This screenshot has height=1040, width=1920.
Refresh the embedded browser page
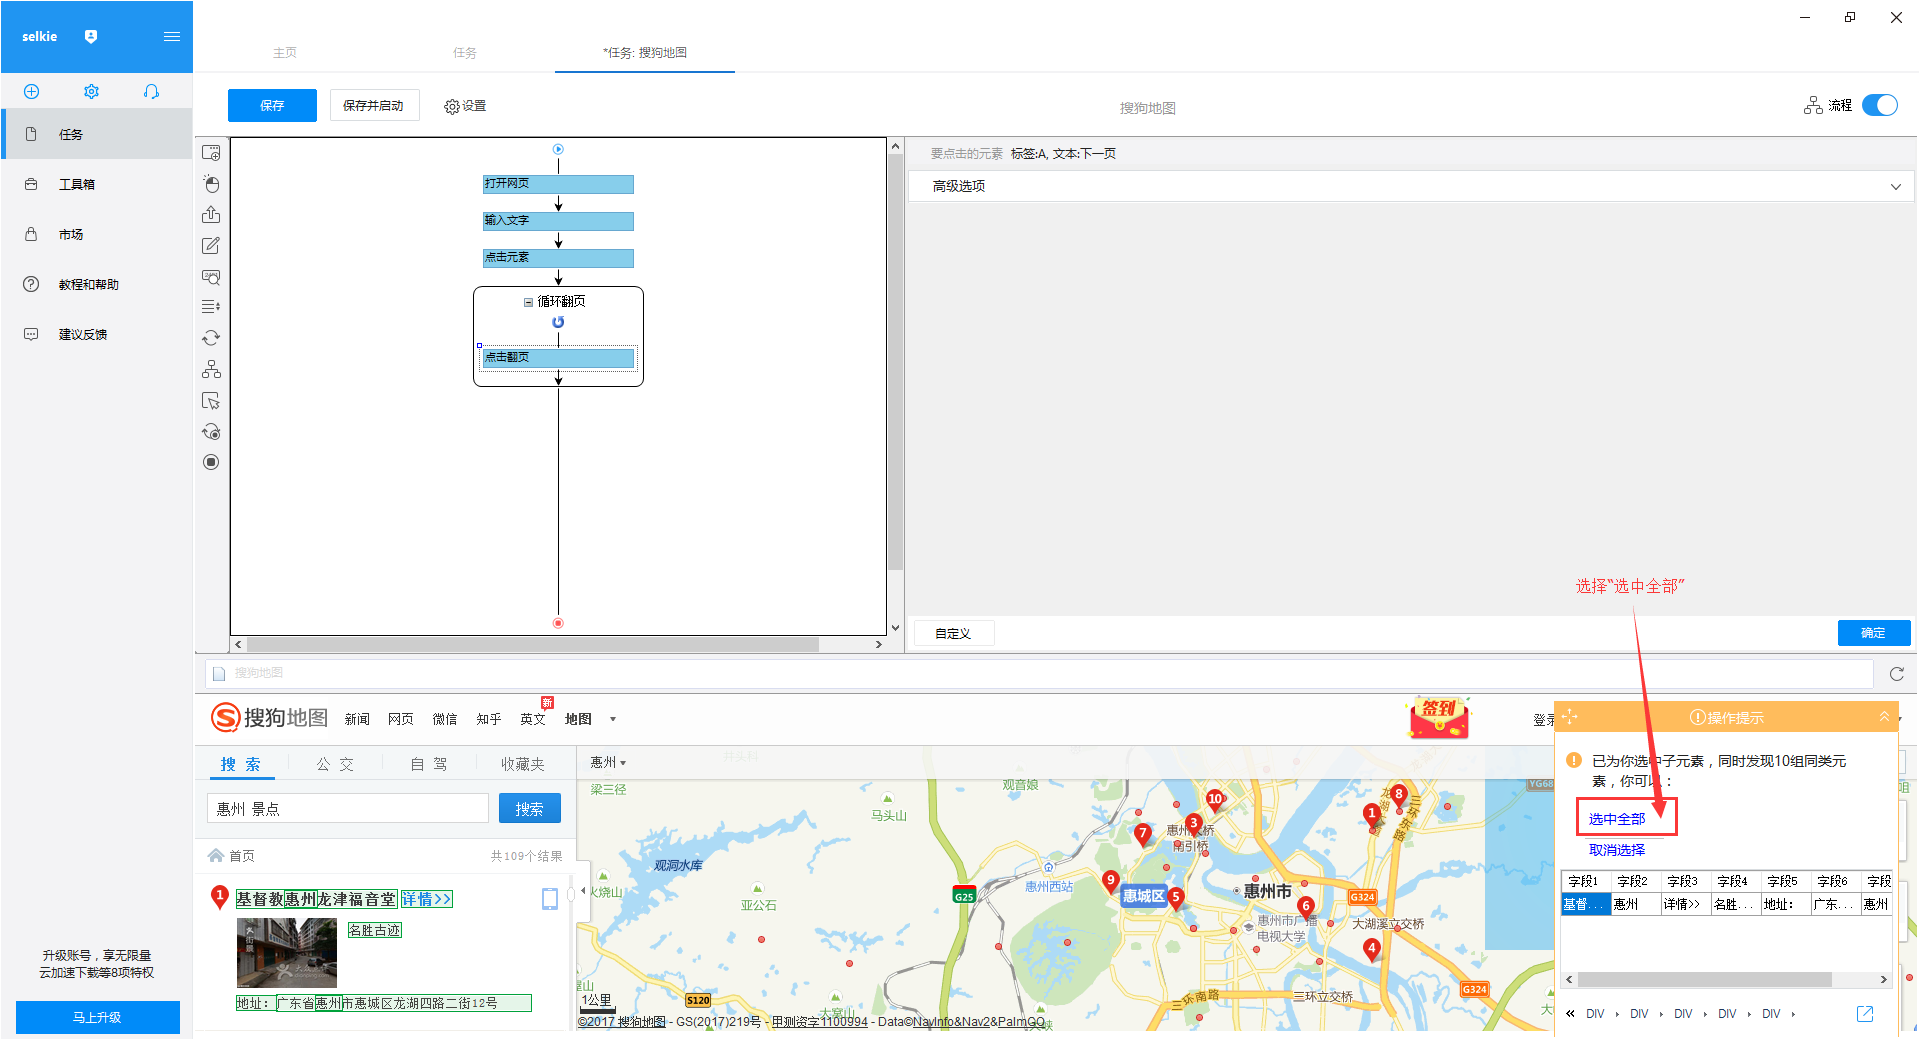pos(1896,674)
